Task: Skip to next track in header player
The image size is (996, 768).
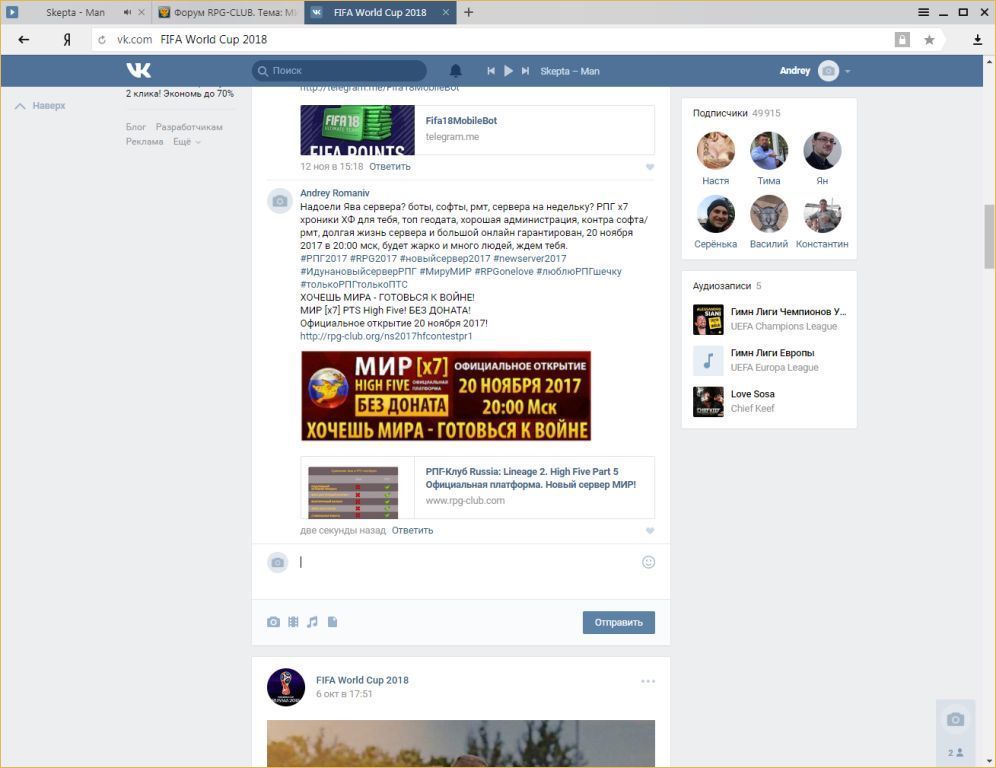Action: [525, 71]
